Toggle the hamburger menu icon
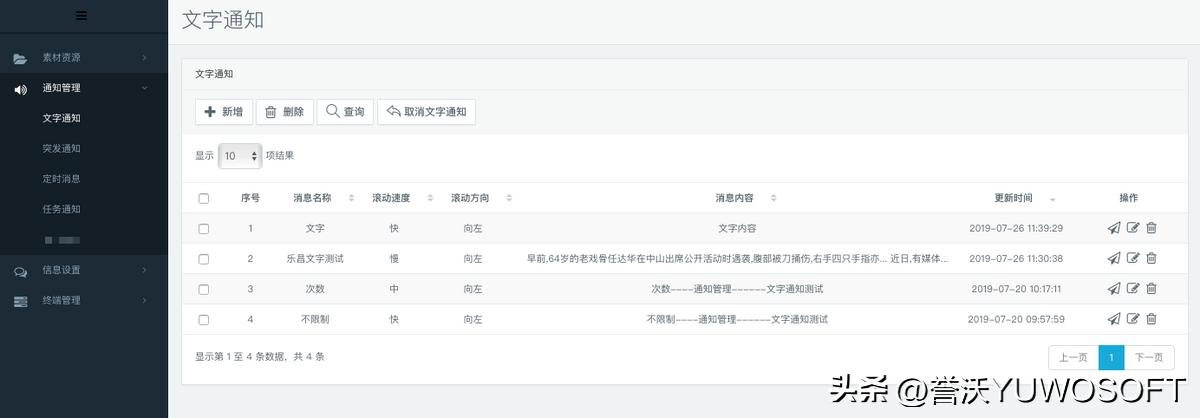Viewport: 1200px width, 418px height. point(81,15)
